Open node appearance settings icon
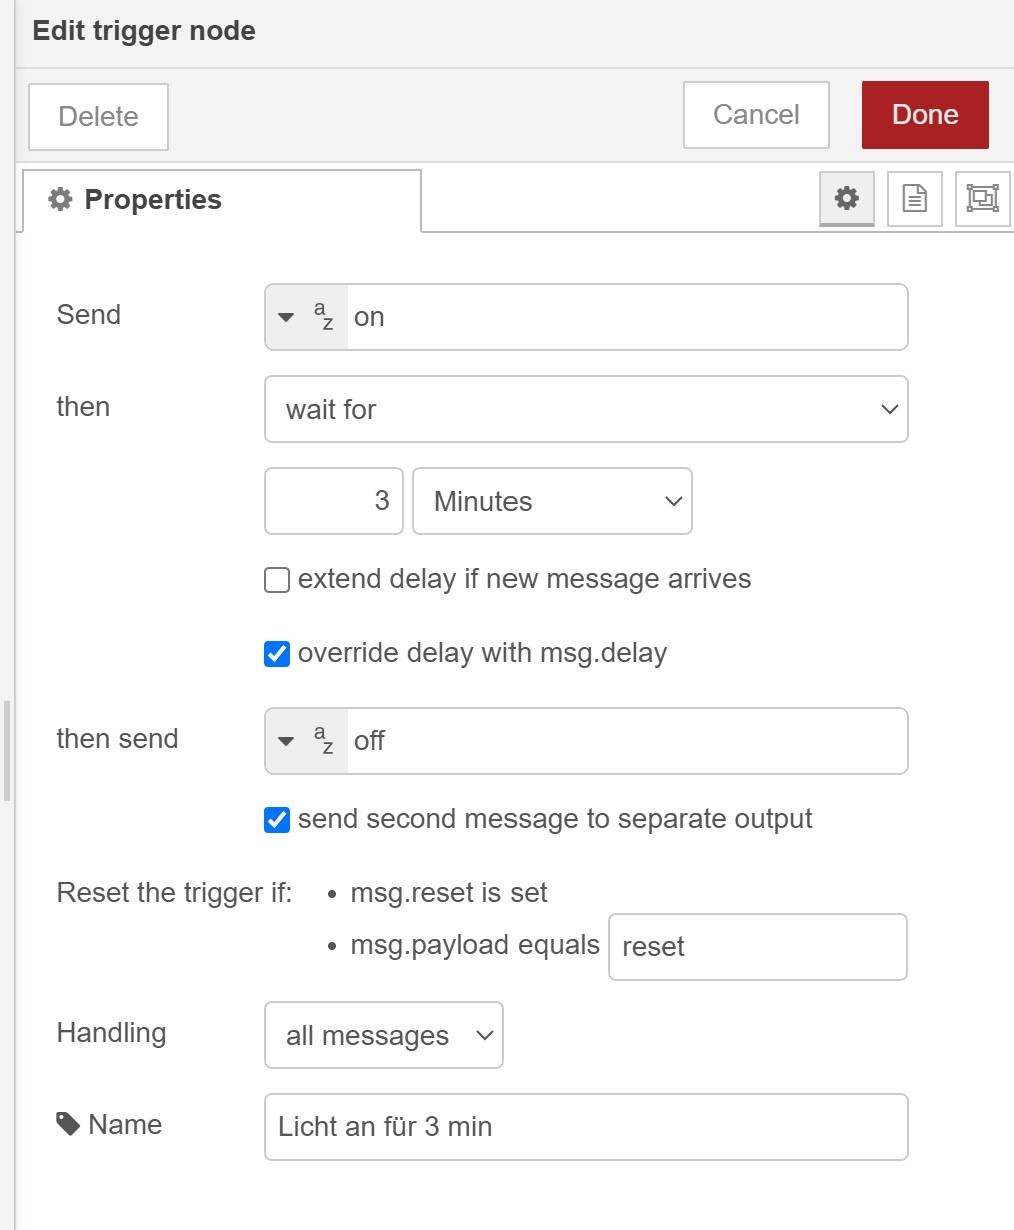The height and width of the screenshot is (1230, 1014). (x=982, y=199)
